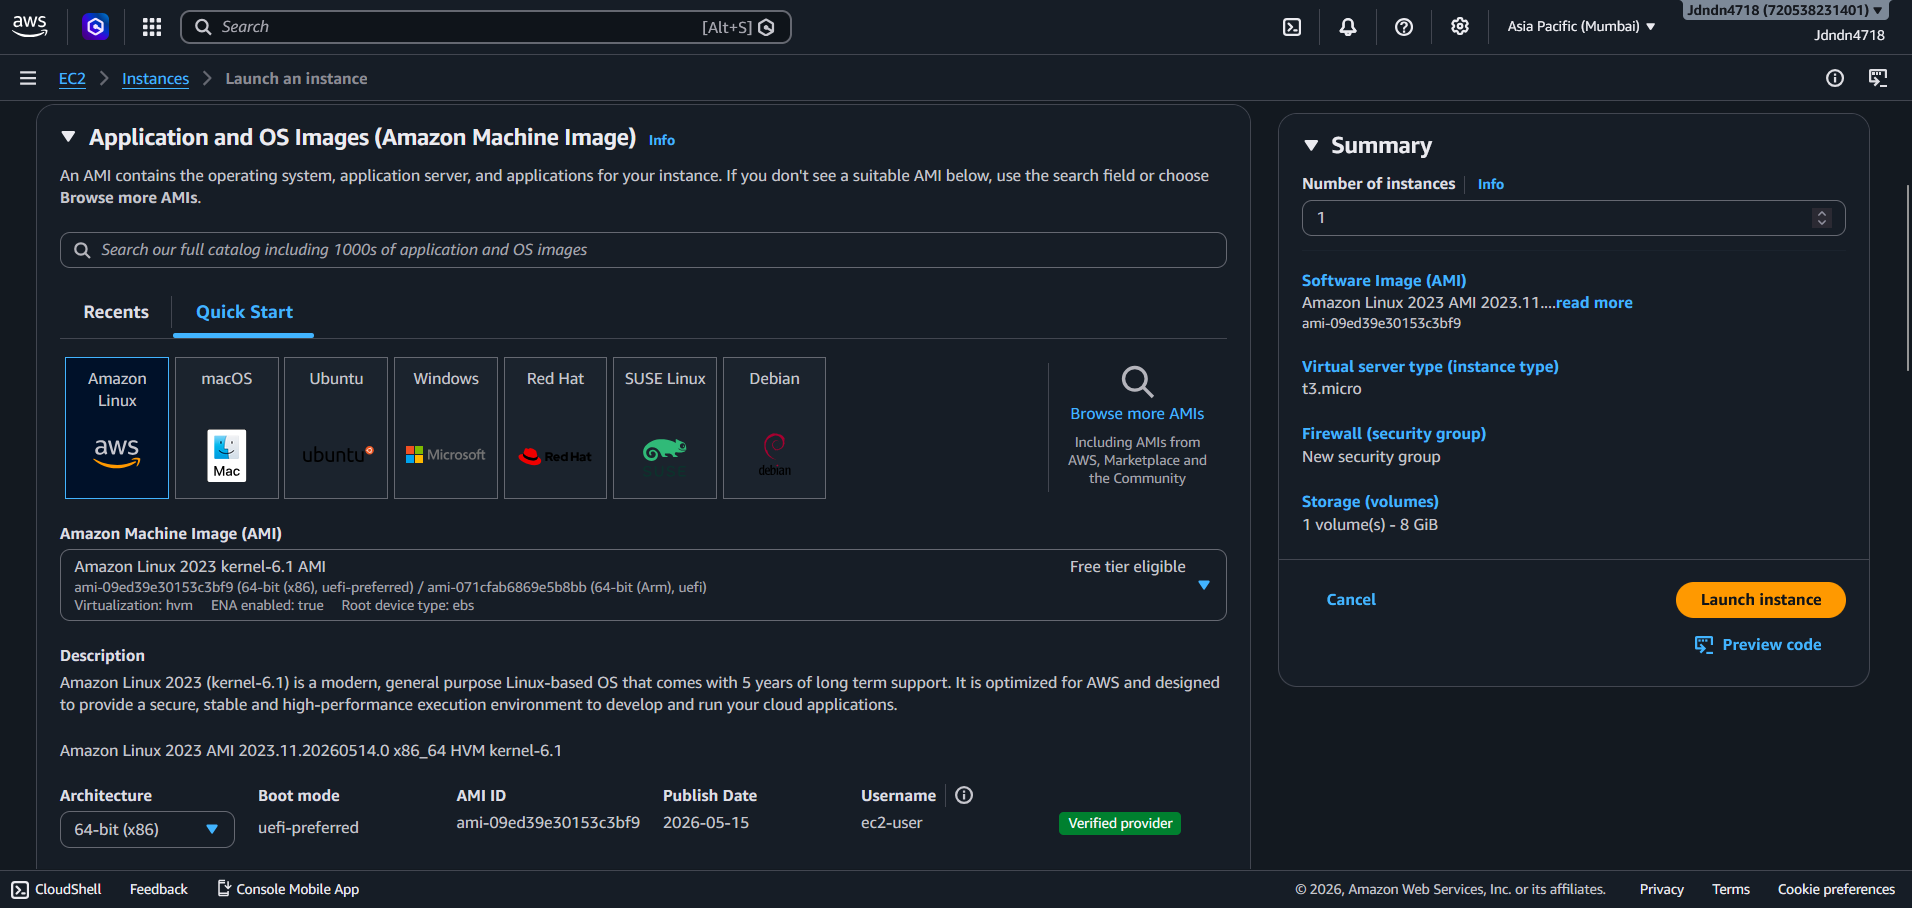
Task: Select the SUSE Linux AMI tile
Action: click(x=665, y=428)
